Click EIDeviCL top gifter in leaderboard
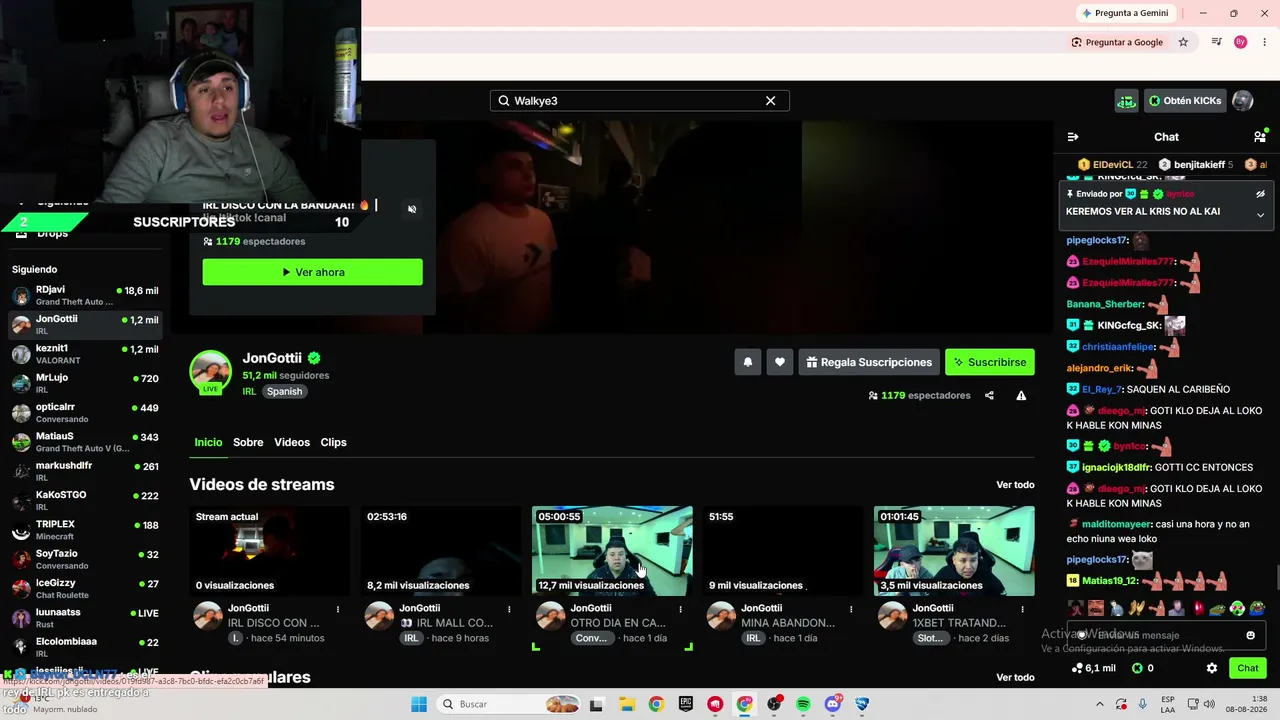1280x720 pixels. point(1113,165)
